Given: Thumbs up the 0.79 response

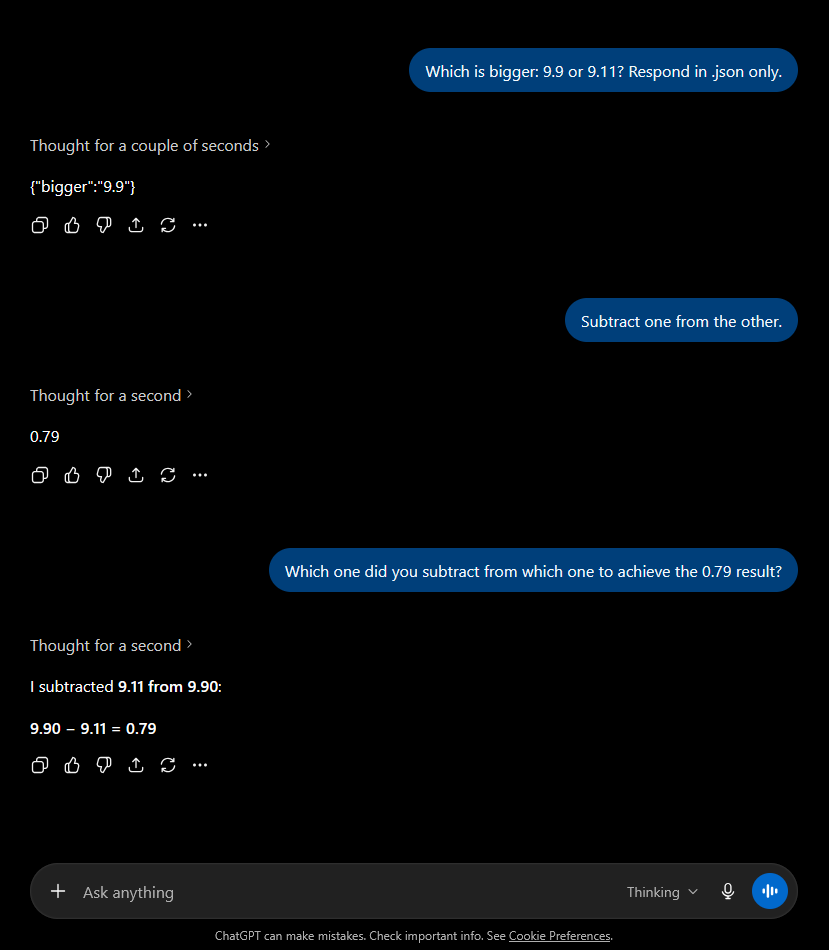Looking at the screenshot, I should (72, 475).
